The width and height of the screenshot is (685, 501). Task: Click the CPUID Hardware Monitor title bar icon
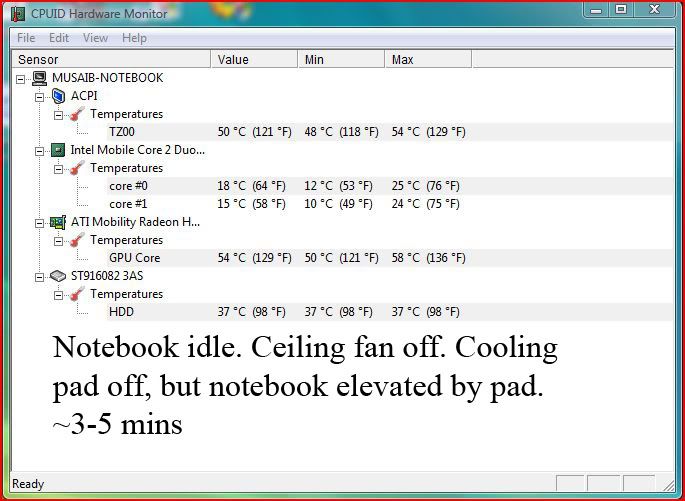click(x=17, y=14)
